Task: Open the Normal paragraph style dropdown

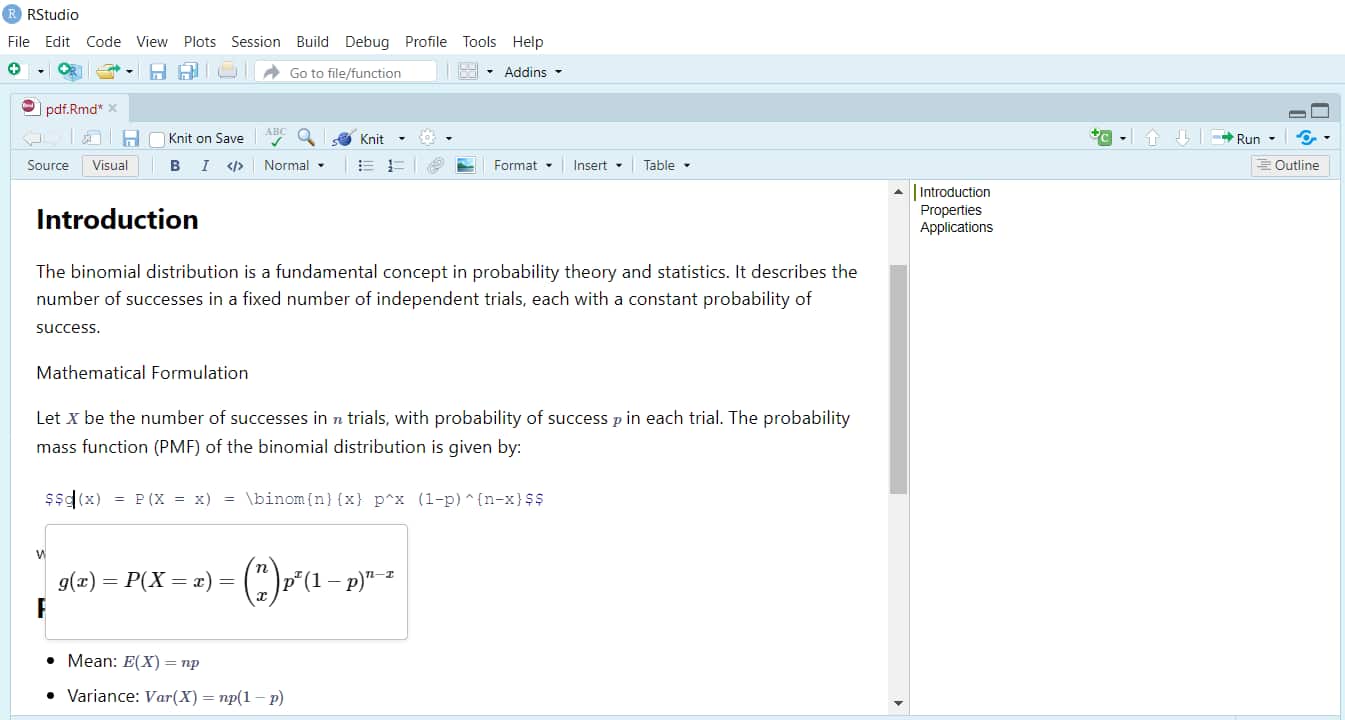Action: pyautogui.click(x=294, y=165)
